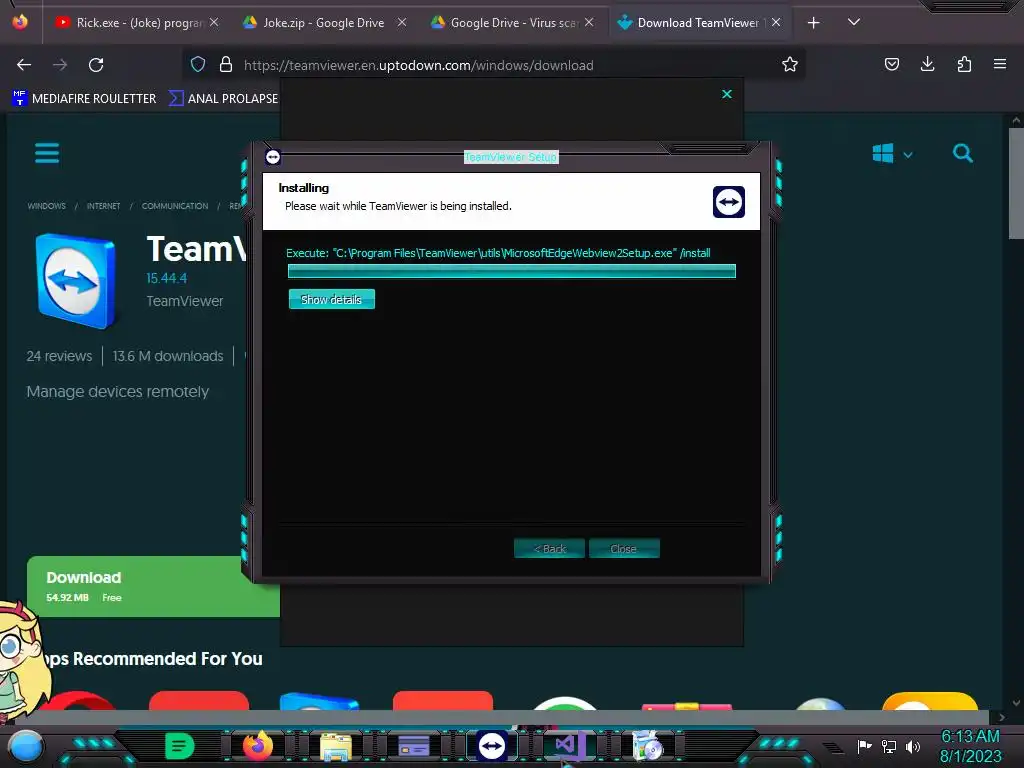Open the Start orb
Viewport: 1024px width, 768px height.
pos(26,746)
